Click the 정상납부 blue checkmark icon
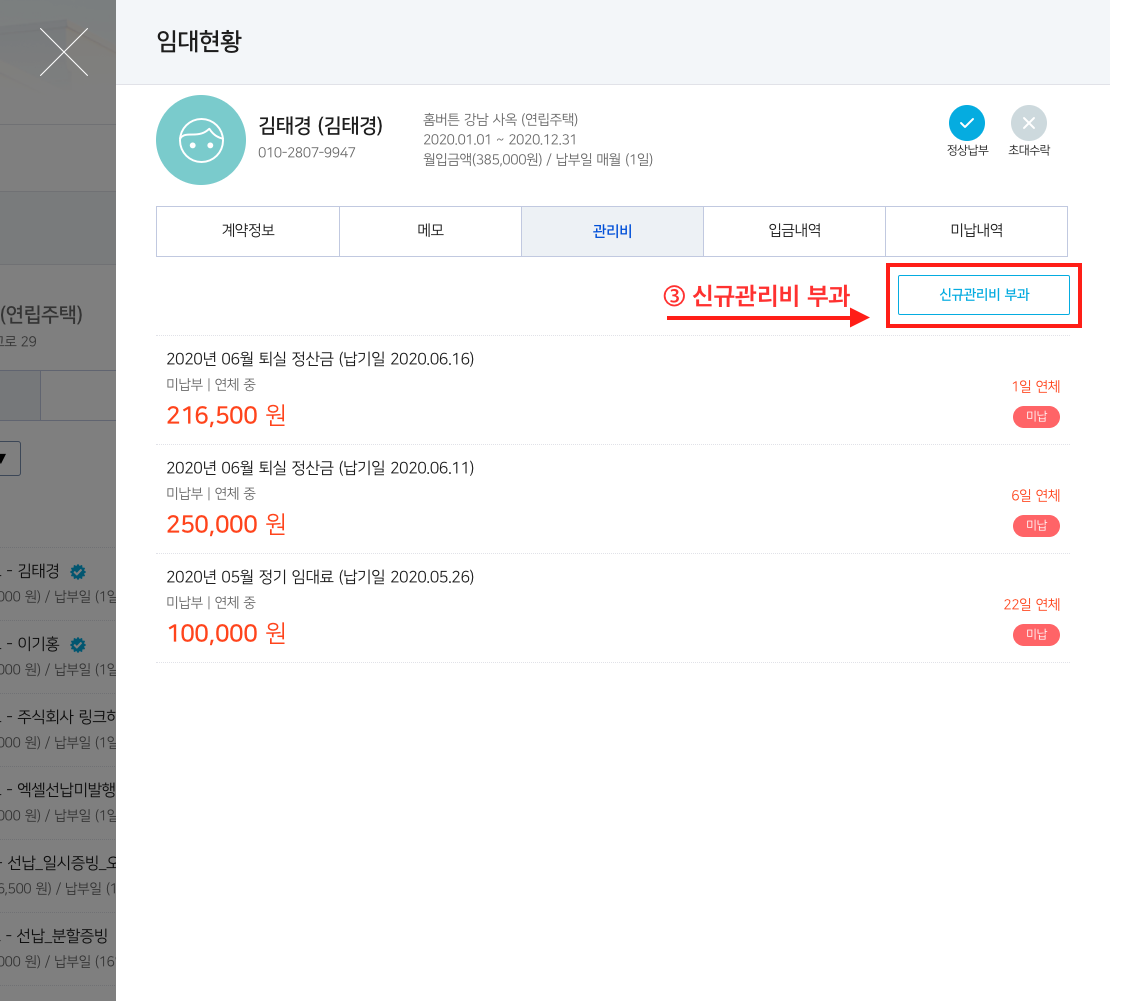1130x1001 pixels. tap(966, 123)
